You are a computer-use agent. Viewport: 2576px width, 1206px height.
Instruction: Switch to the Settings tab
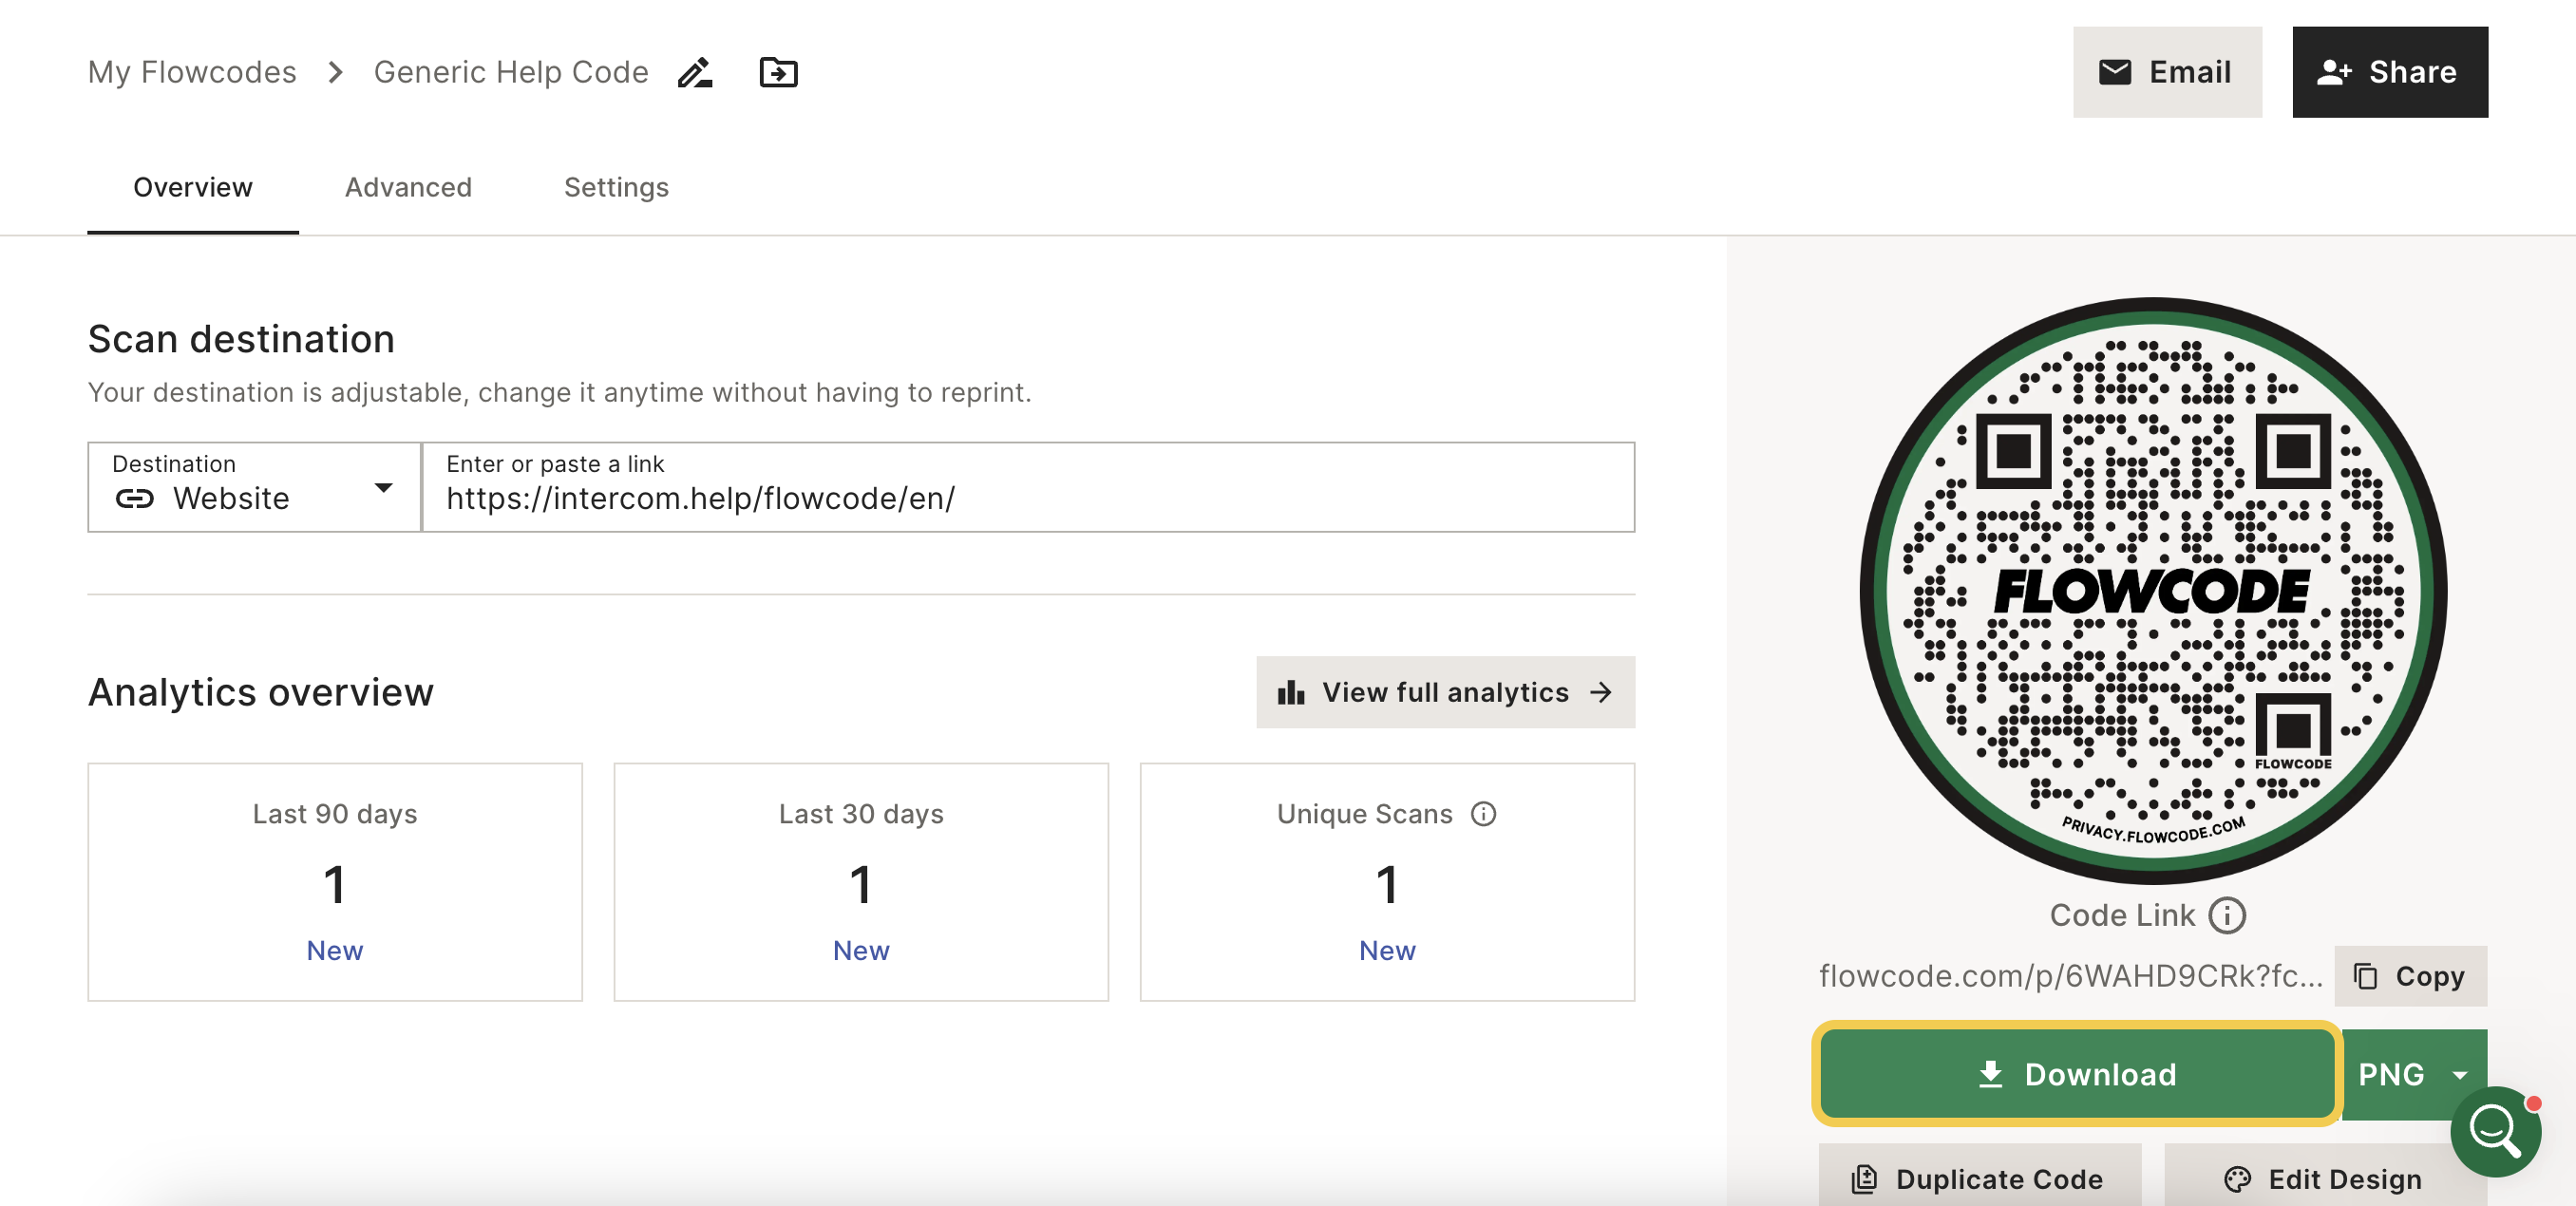pyautogui.click(x=616, y=187)
